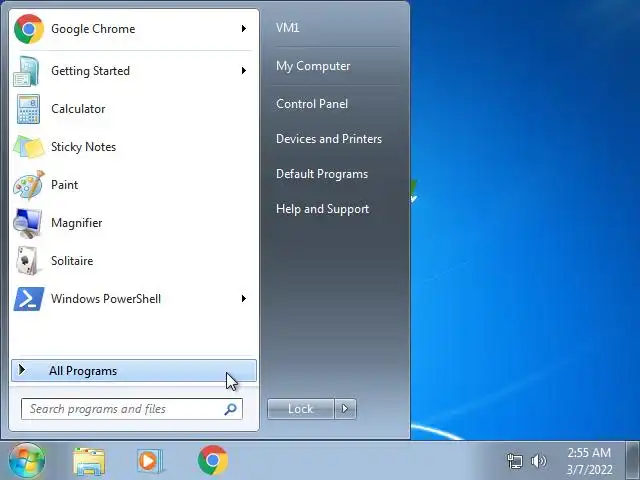Click the Google Chrome text label
Image resolution: width=640 pixels, height=480 pixels.
(x=93, y=29)
